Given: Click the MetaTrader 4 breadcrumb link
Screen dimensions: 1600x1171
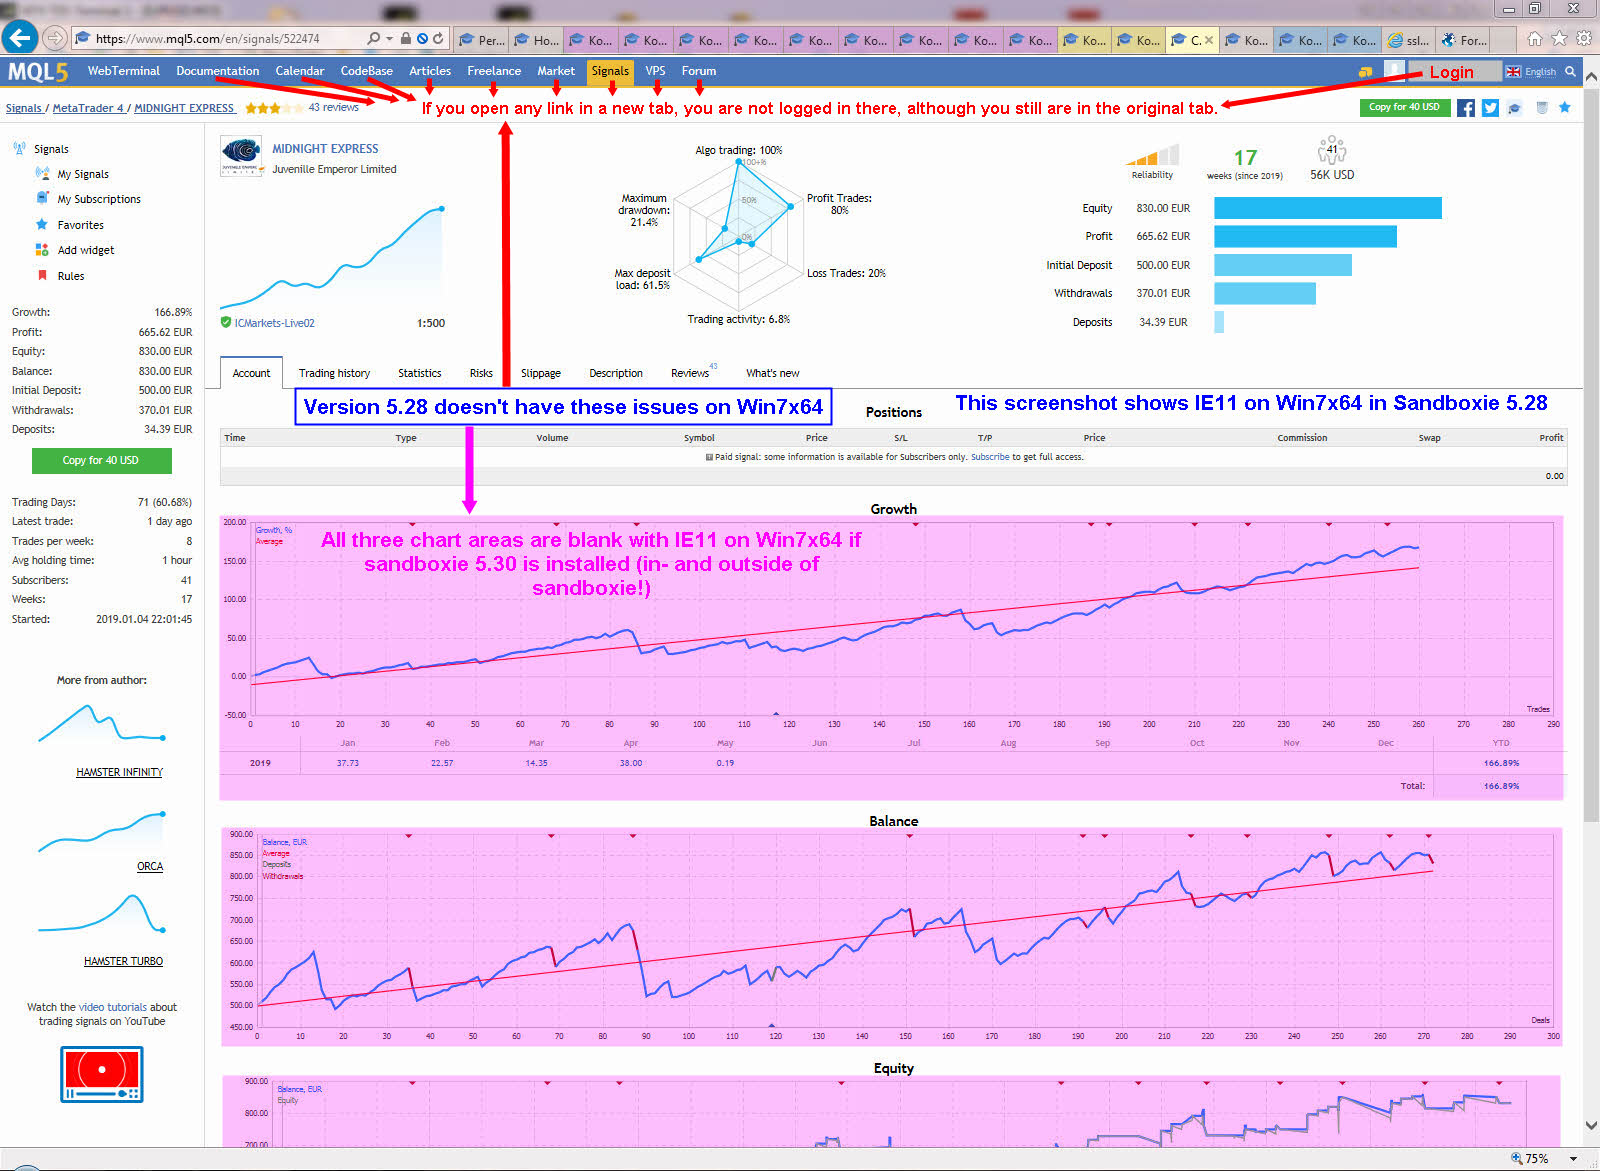Looking at the screenshot, I should click(88, 108).
